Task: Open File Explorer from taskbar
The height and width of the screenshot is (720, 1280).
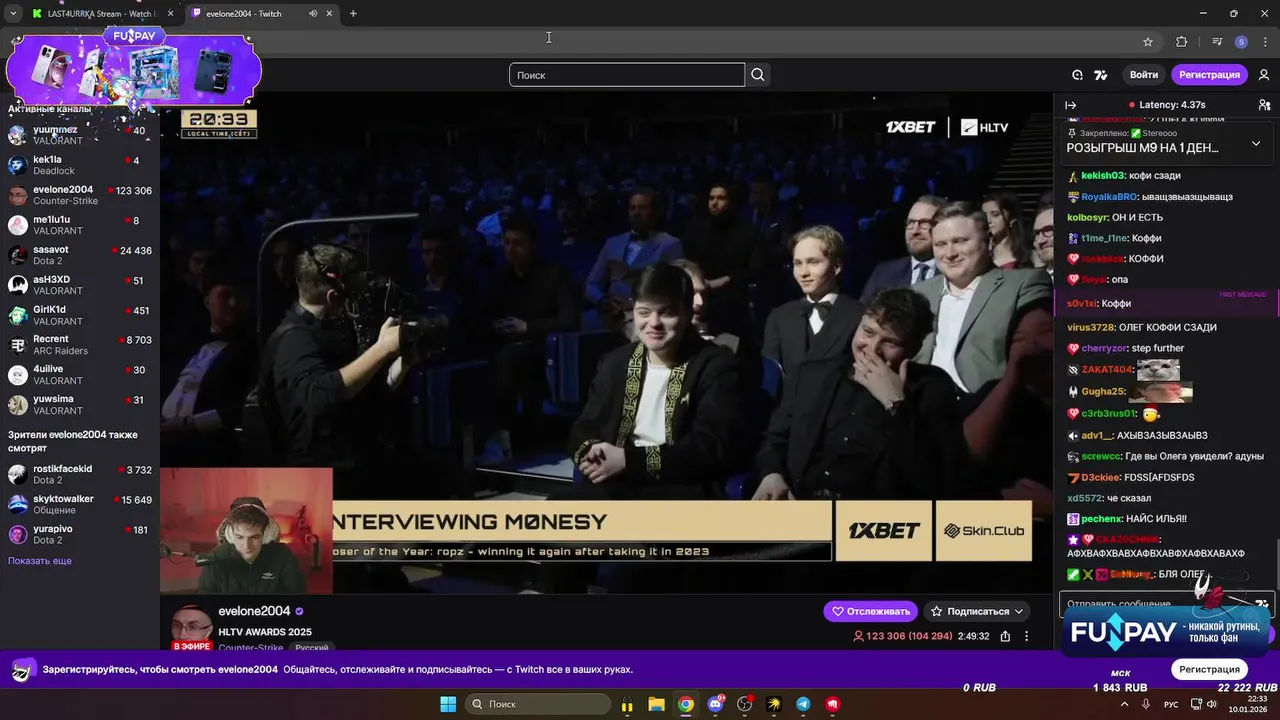Action: coord(657,704)
